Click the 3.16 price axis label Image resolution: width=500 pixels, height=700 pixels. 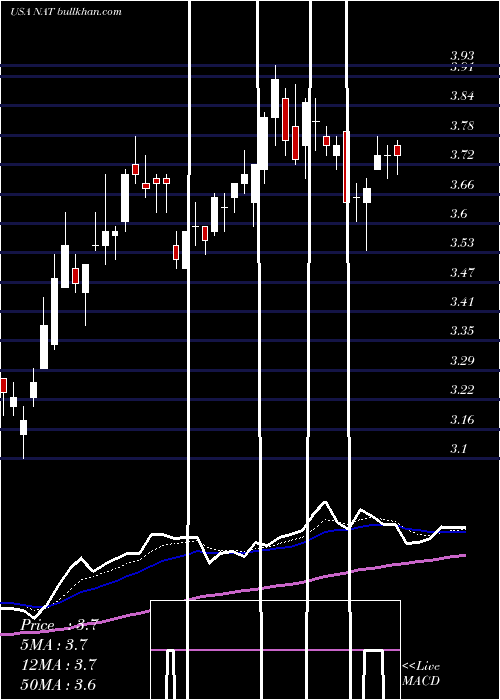[462, 420]
